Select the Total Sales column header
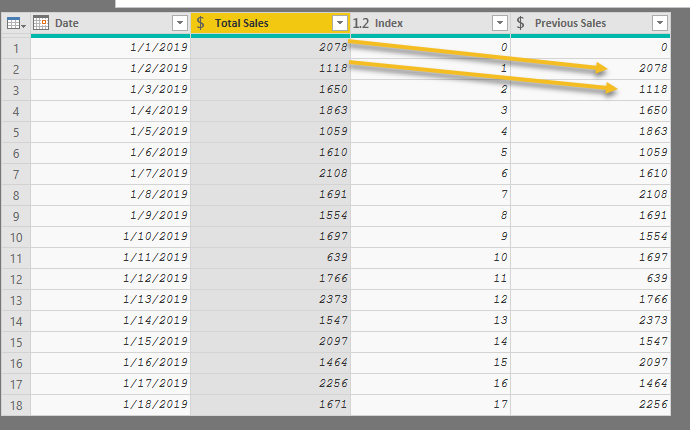 click(x=270, y=23)
